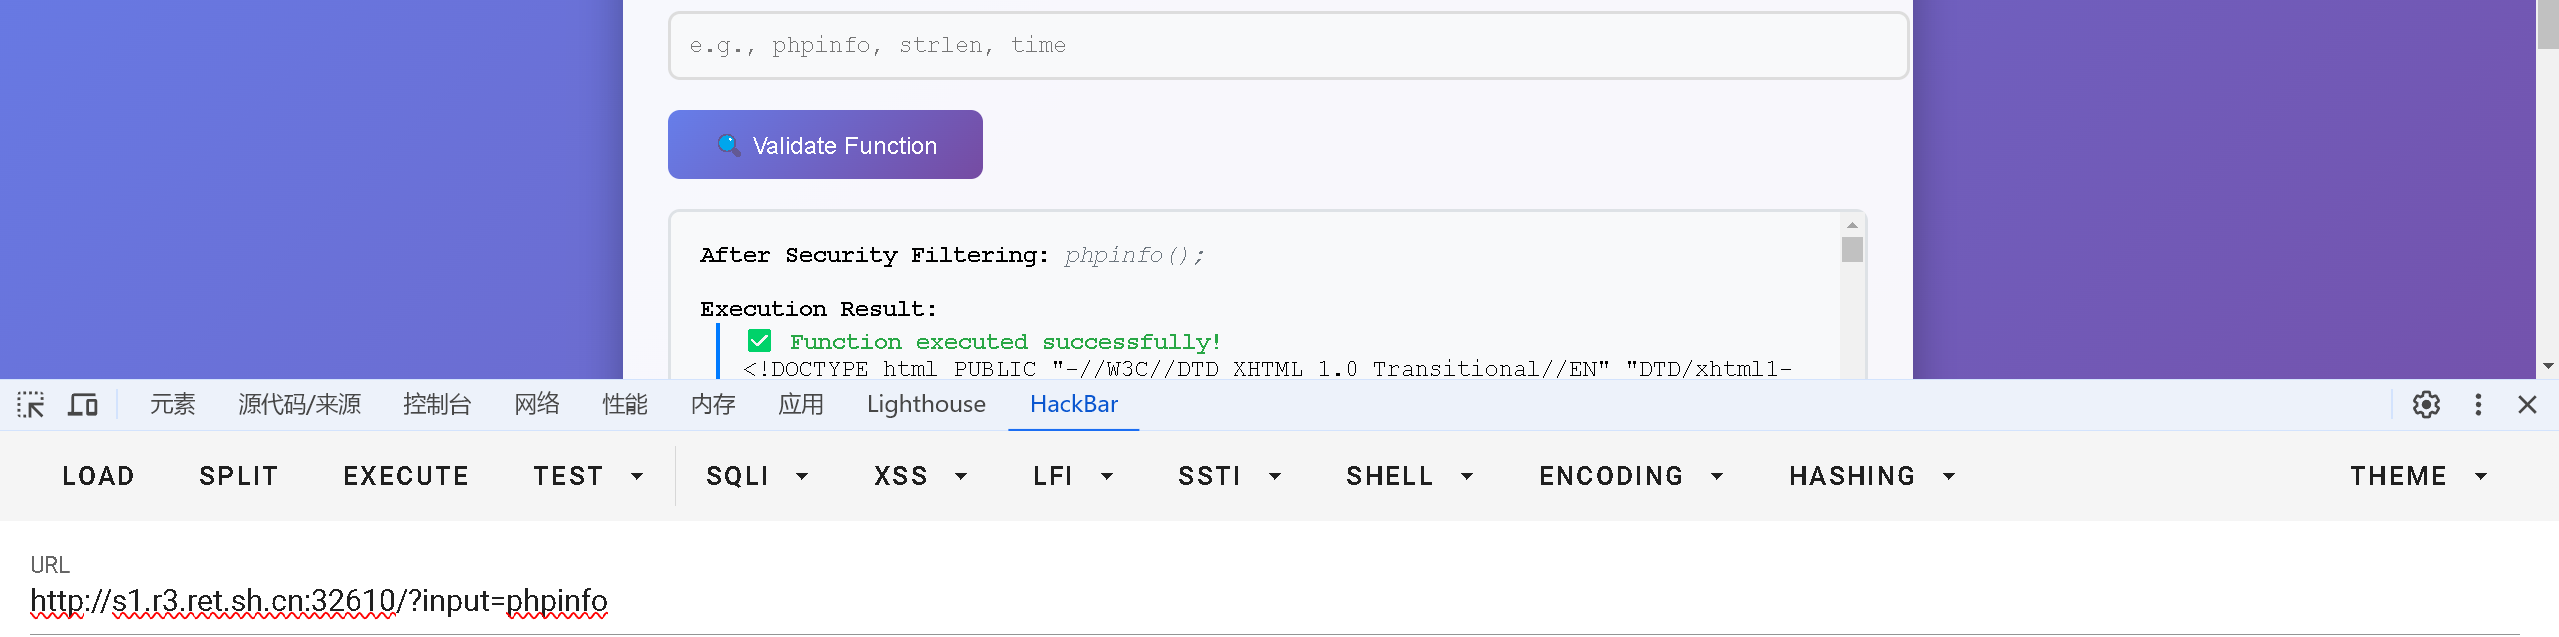Click the HackBar URL text field
The image size is (2559, 637).
pos(1280,601)
